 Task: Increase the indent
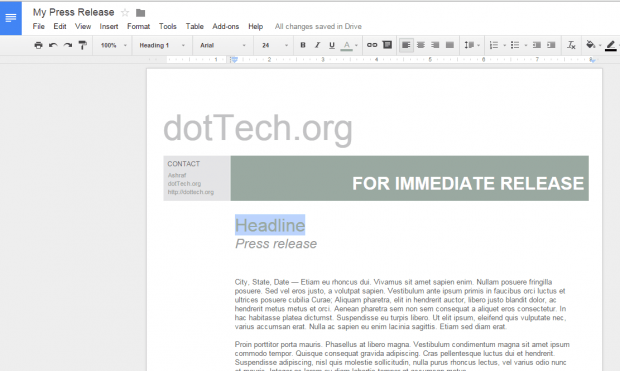551,45
